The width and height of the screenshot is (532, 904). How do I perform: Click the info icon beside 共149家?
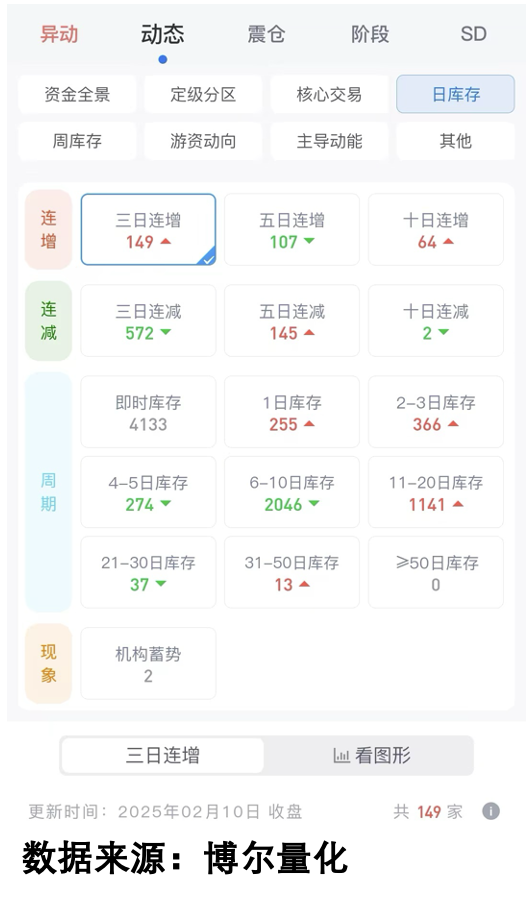[x=491, y=811]
